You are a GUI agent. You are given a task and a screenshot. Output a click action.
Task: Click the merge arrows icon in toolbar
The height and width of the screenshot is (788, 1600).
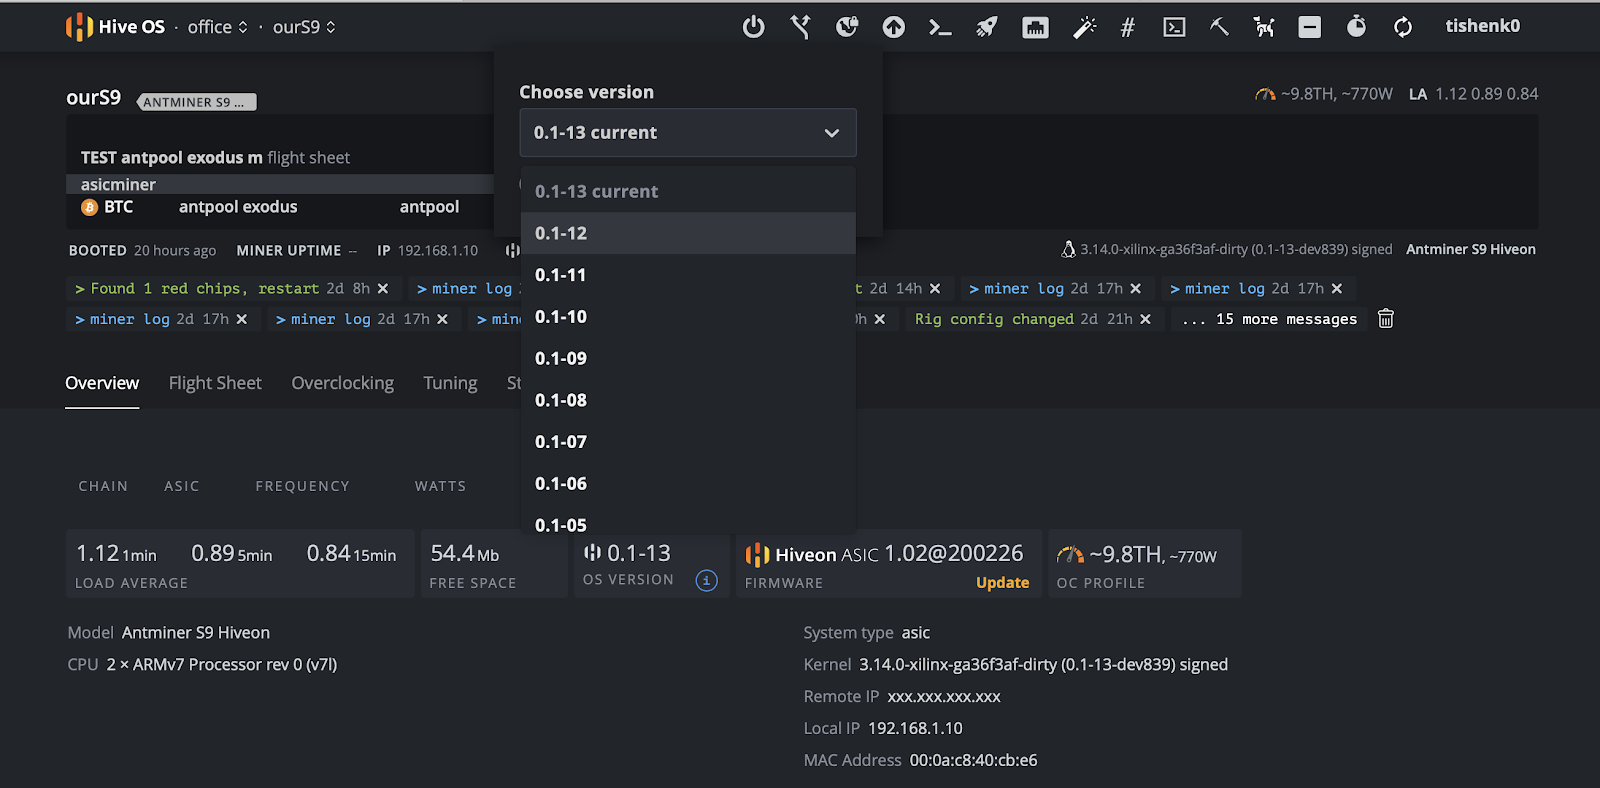pos(800,27)
